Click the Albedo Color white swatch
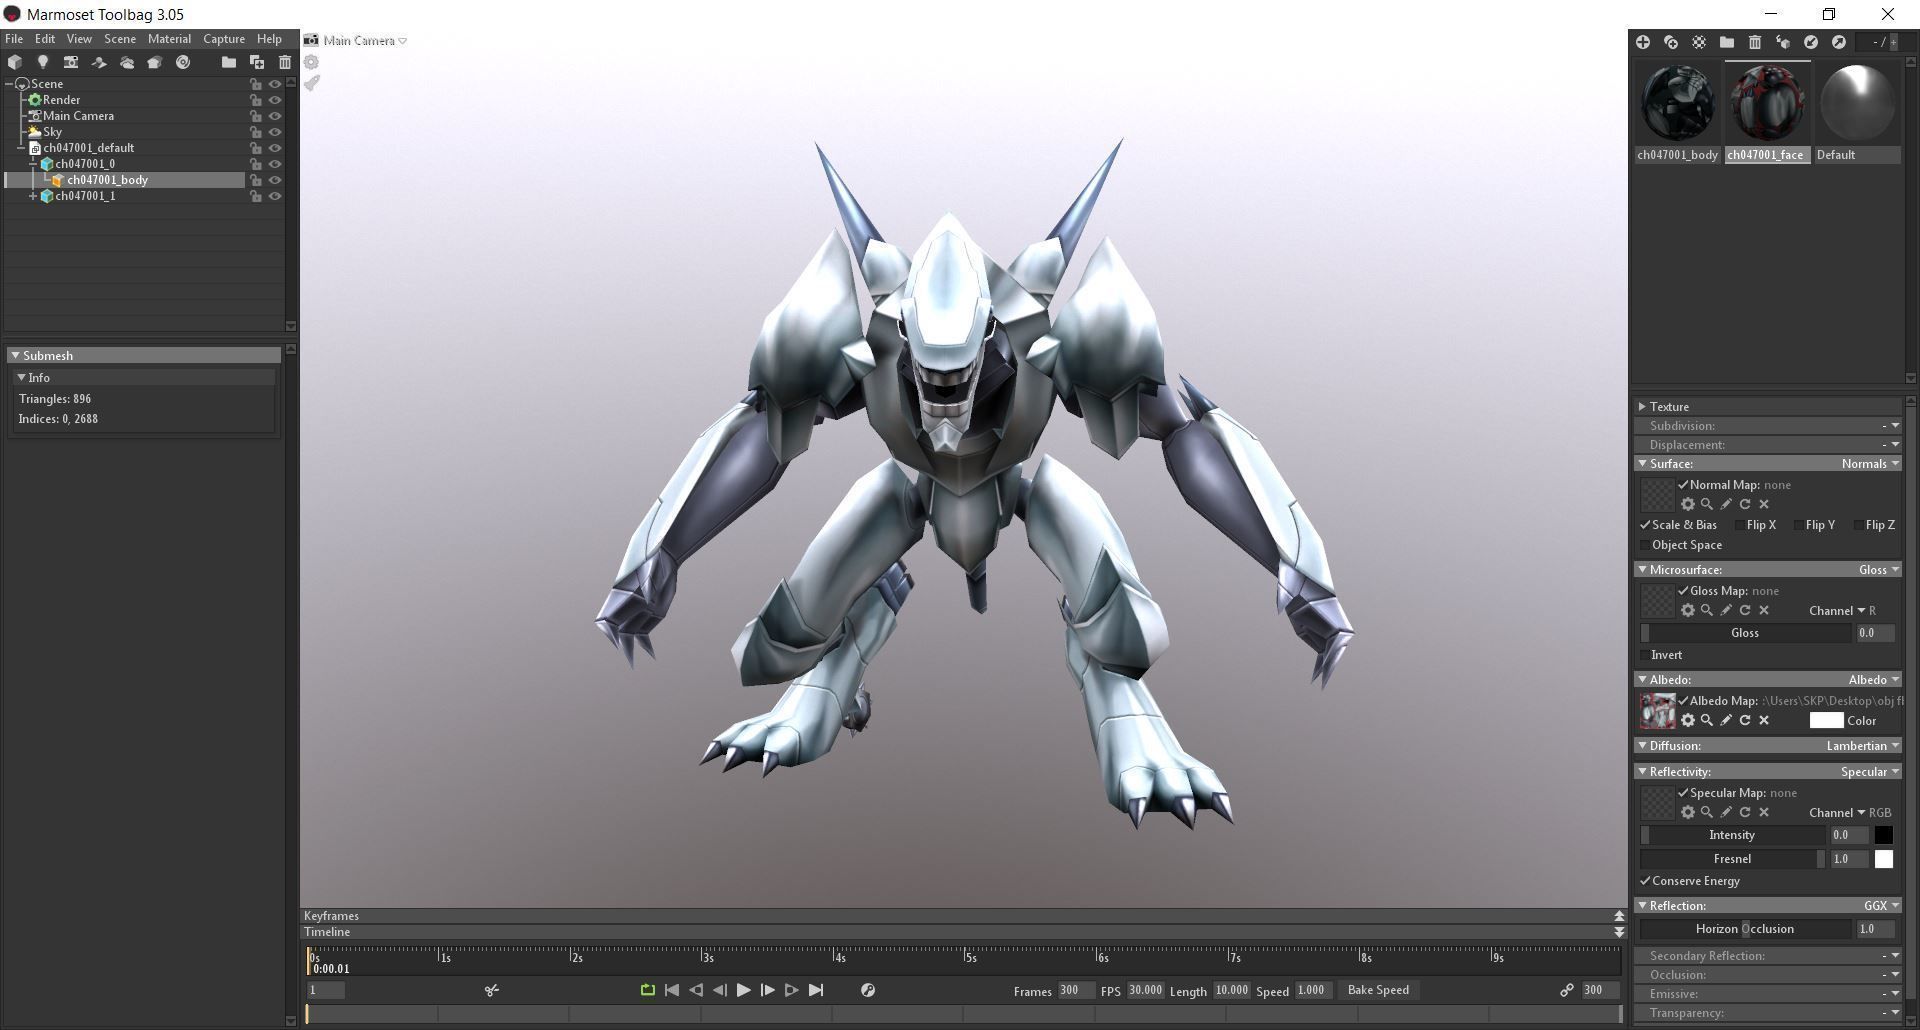Image resolution: width=1920 pixels, height=1030 pixels. (1826, 720)
